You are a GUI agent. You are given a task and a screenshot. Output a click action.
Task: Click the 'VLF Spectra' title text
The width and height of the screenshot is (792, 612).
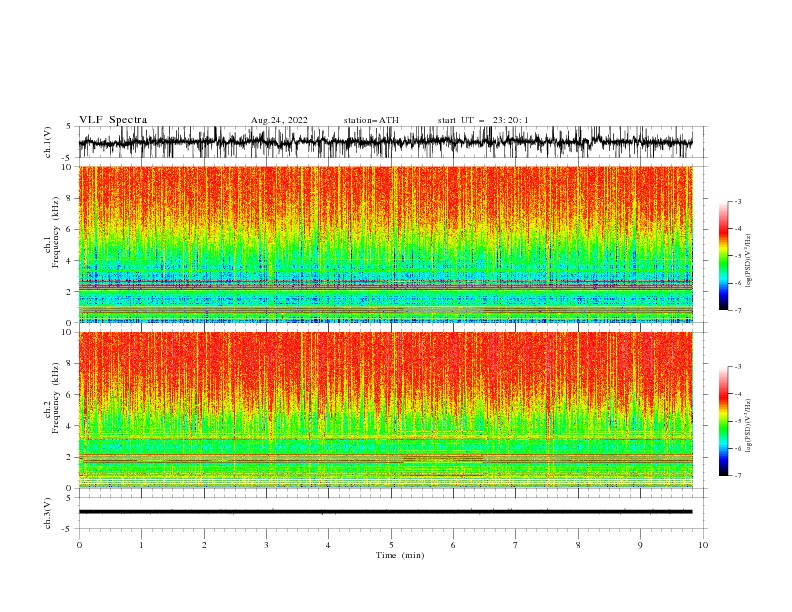tap(113, 120)
